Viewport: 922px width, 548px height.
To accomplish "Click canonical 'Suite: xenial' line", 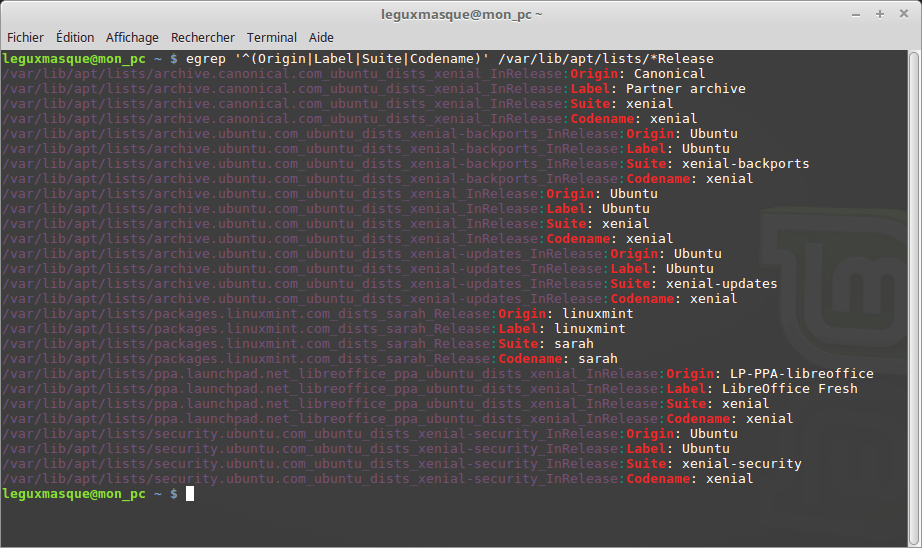I will click(338, 104).
